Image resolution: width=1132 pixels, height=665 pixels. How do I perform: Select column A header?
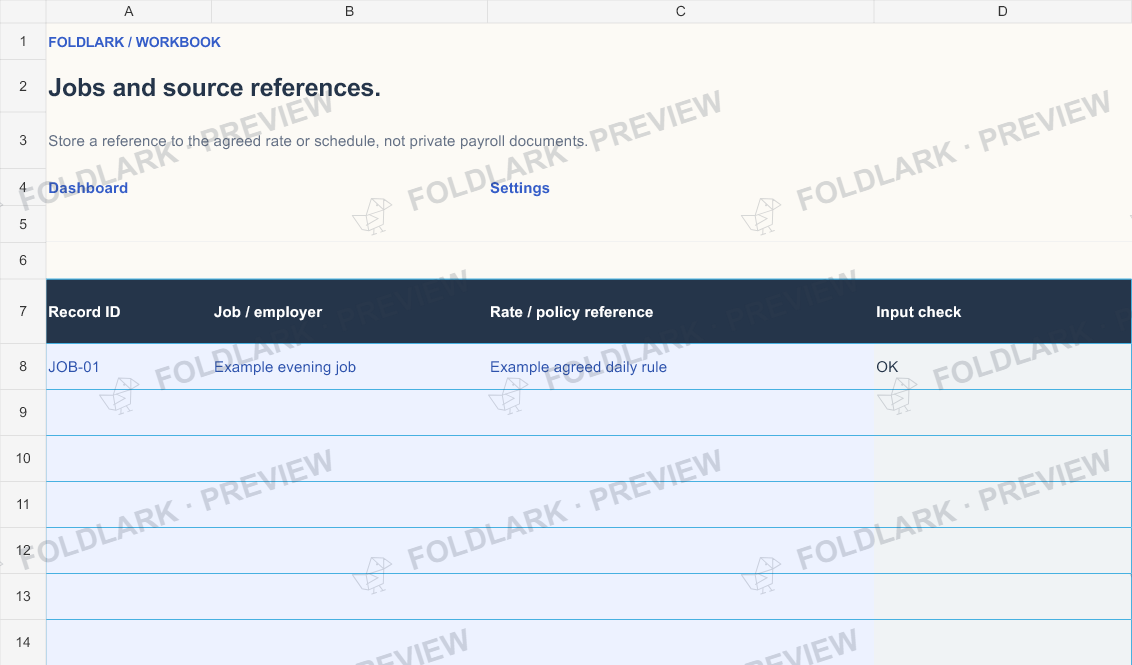[x=129, y=12]
